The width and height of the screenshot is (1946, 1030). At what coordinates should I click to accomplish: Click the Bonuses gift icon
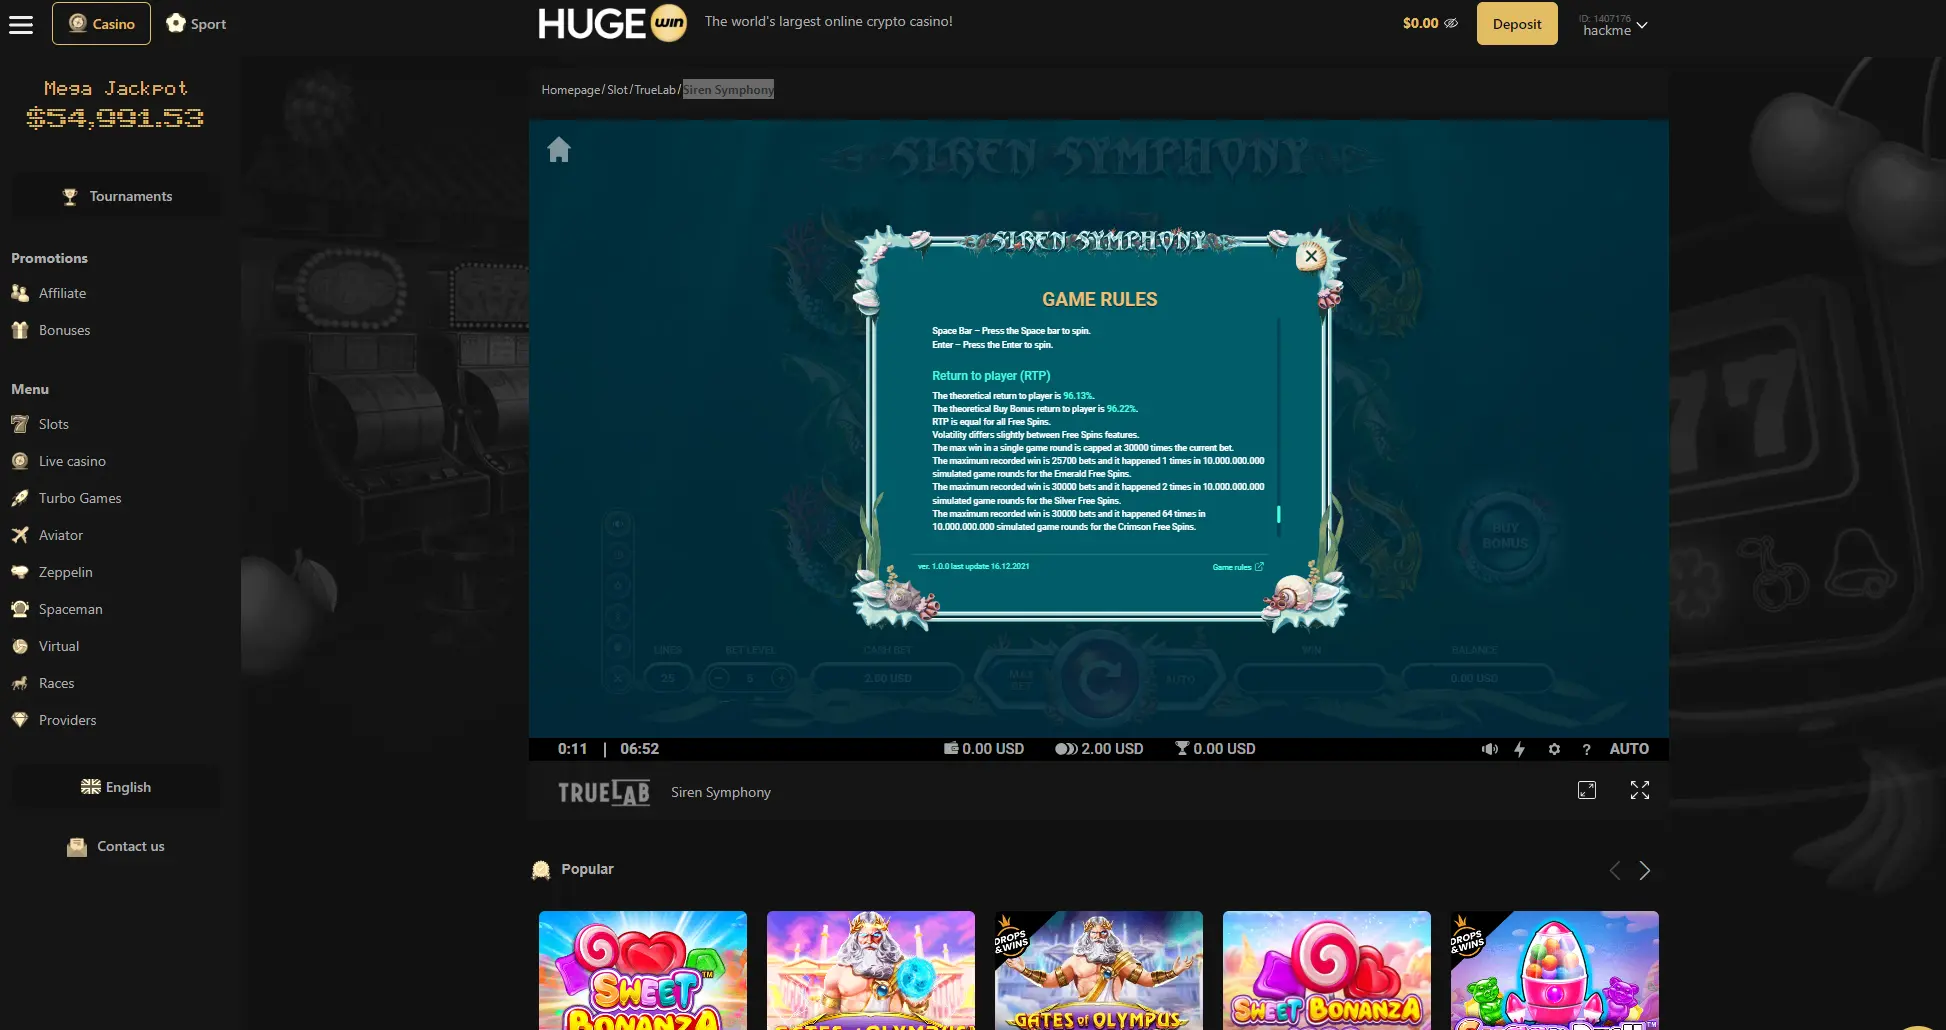pos(20,330)
